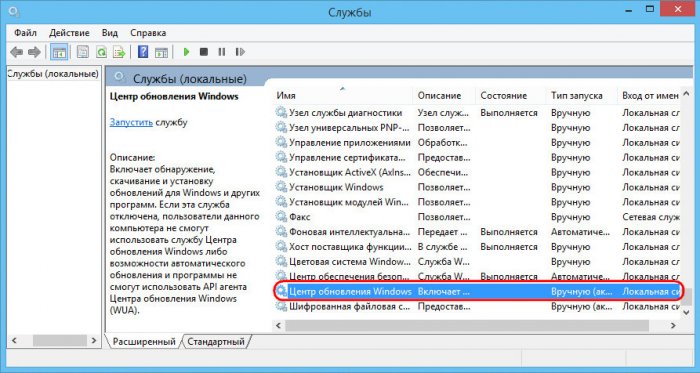
Task: Click the green Refresh toolbar icon
Action: (101, 52)
